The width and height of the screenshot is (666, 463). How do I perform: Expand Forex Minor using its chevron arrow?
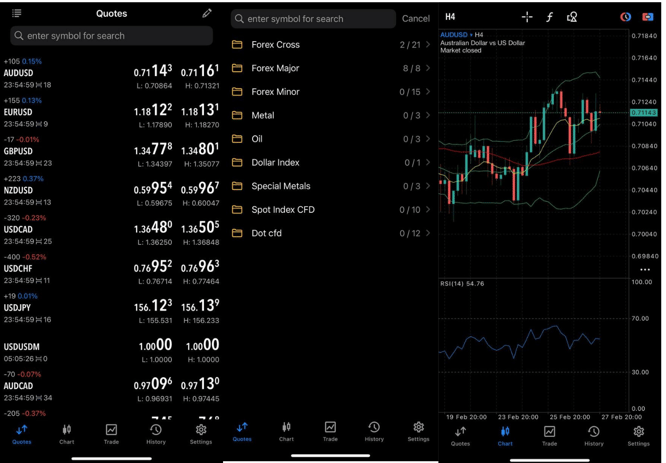pyautogui.click(x=428, y=92)
